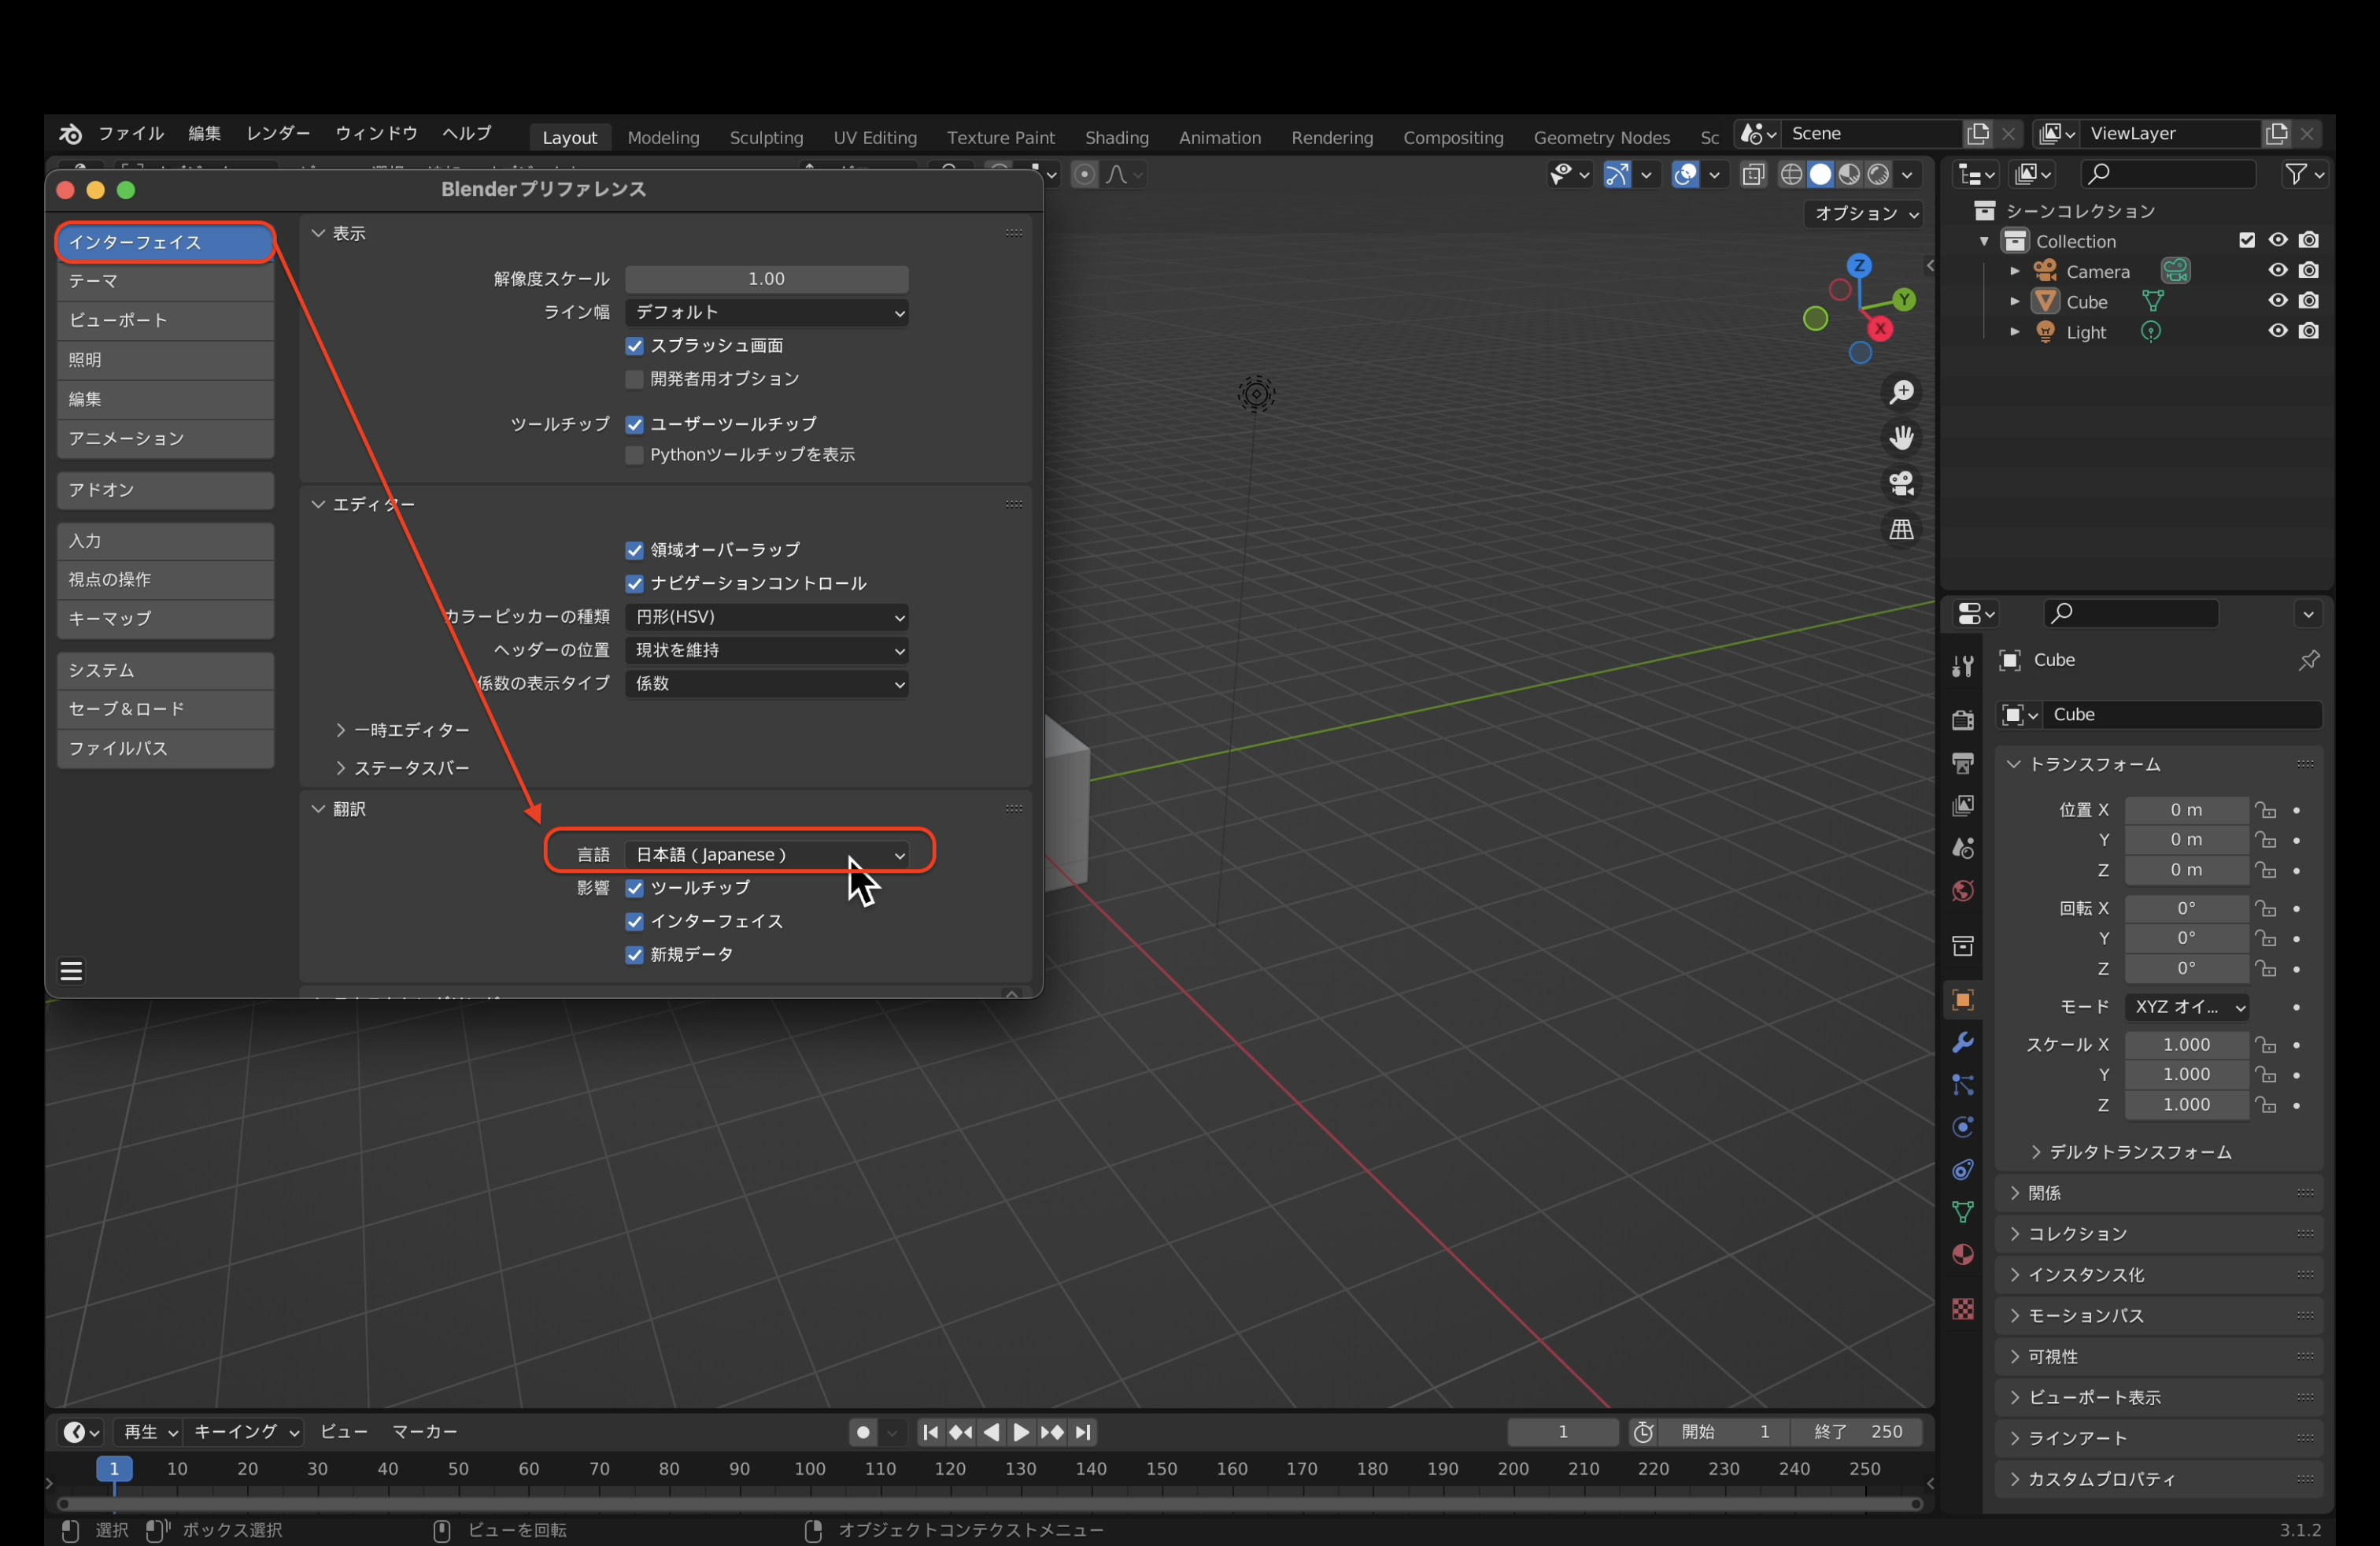The width and height of the screenshot is (2380, 1546).
Task: Toggle X-ray mode icon in header
Action: pos(1753,175)
